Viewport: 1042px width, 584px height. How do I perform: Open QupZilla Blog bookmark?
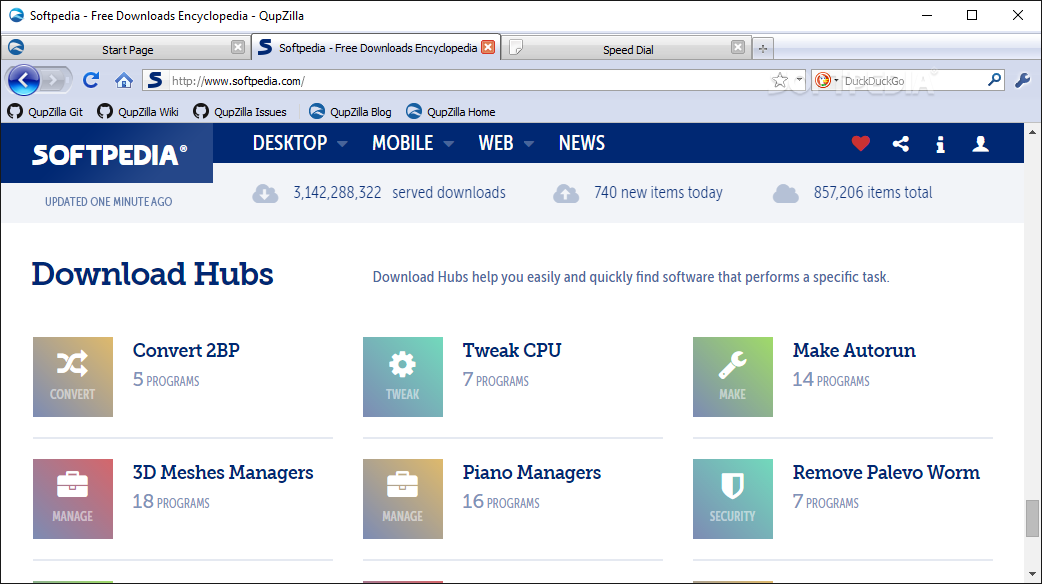[350, 112]
